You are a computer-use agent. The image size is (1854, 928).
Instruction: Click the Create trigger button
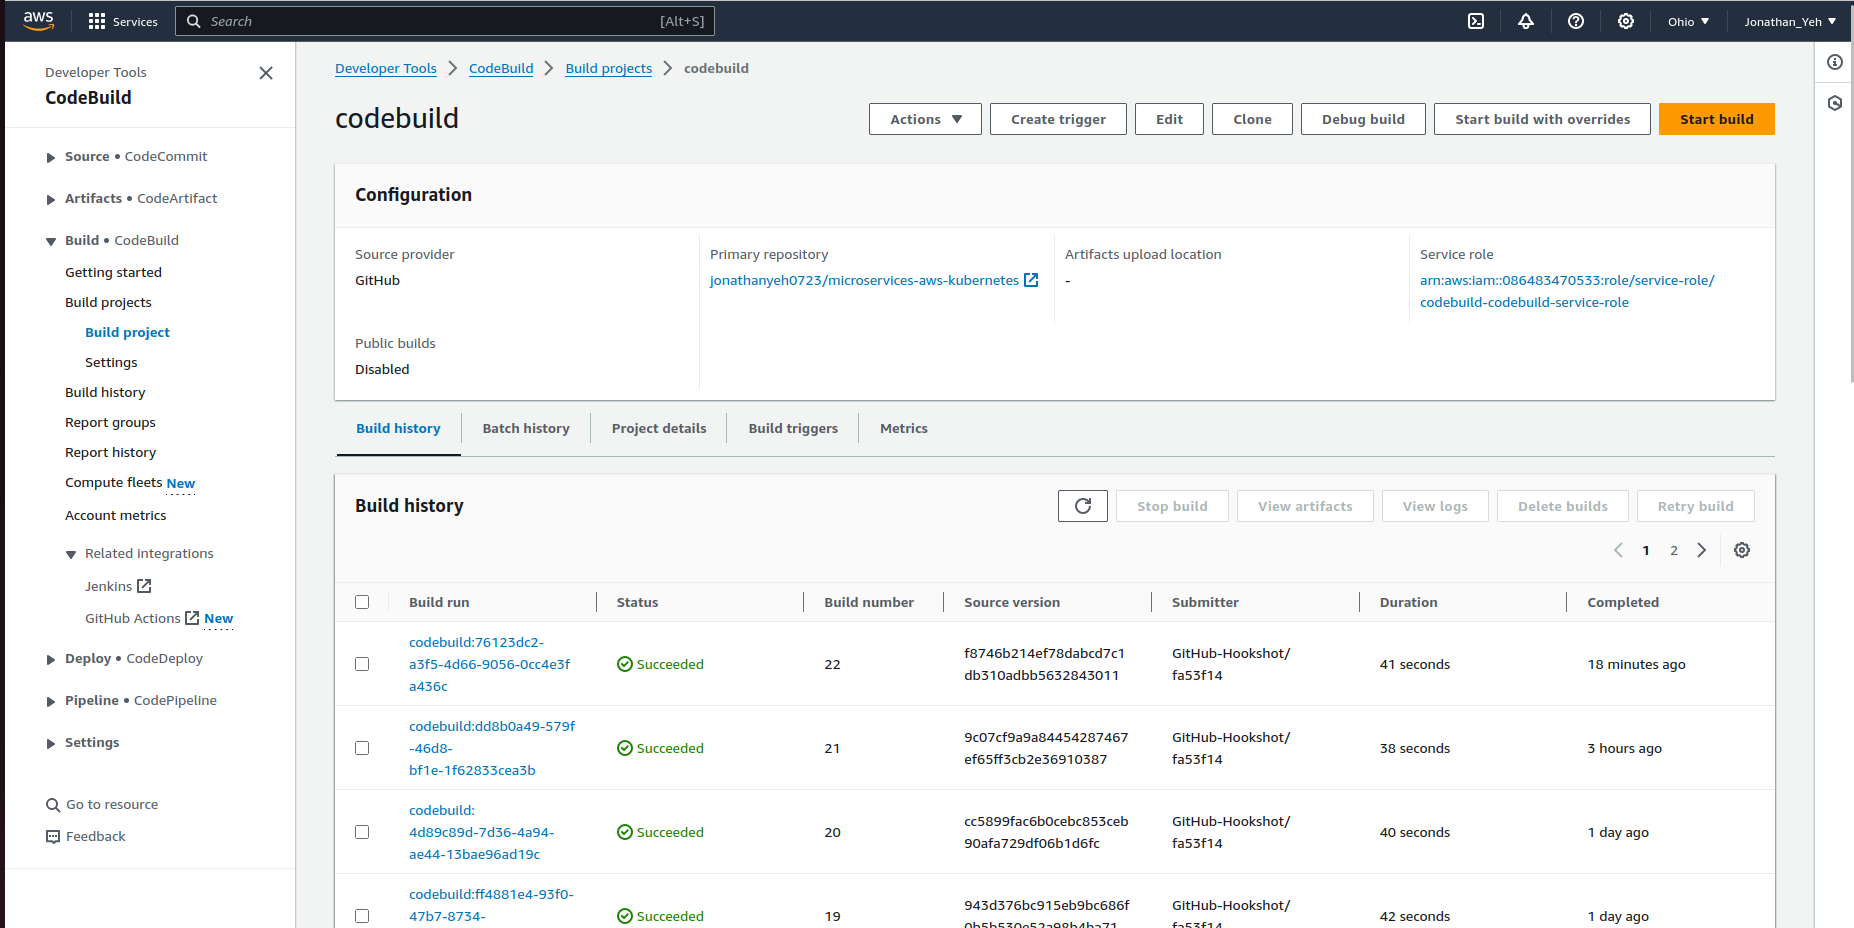pyautogui.click(x=1058, y=119)
